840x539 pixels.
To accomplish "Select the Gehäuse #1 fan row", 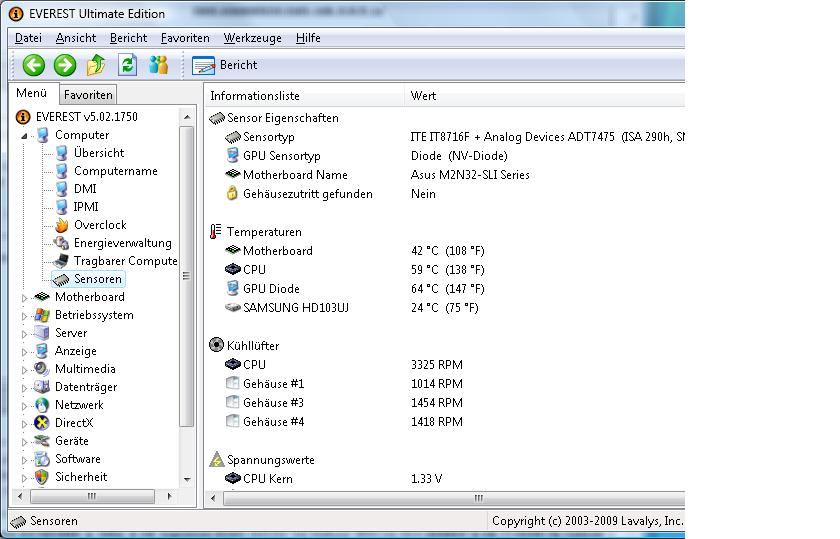I will [x=344, y=384].
